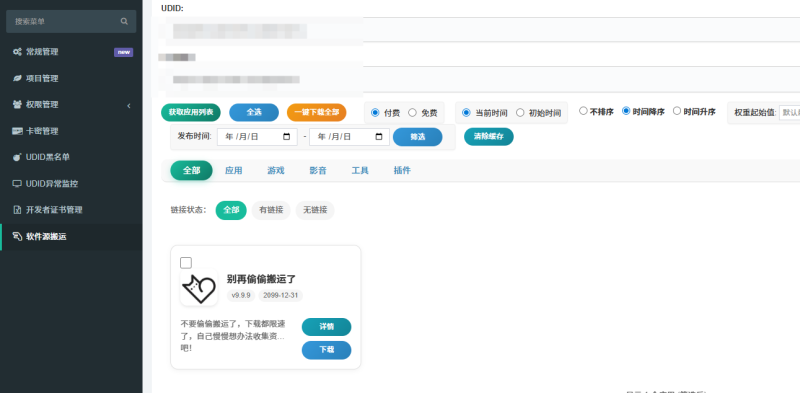Click the search magnifier icon in sidebar
This screenshot has width=800, height=393.
tap(124, 21)
